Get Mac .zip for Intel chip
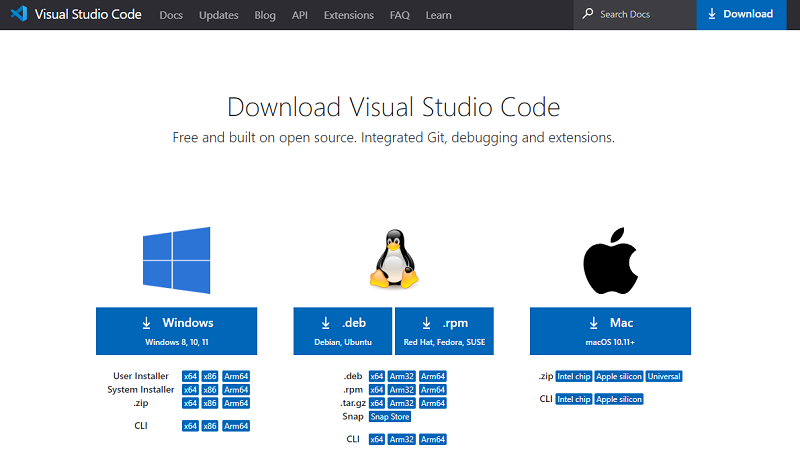800x451 pixels. [x=573, y=377]
